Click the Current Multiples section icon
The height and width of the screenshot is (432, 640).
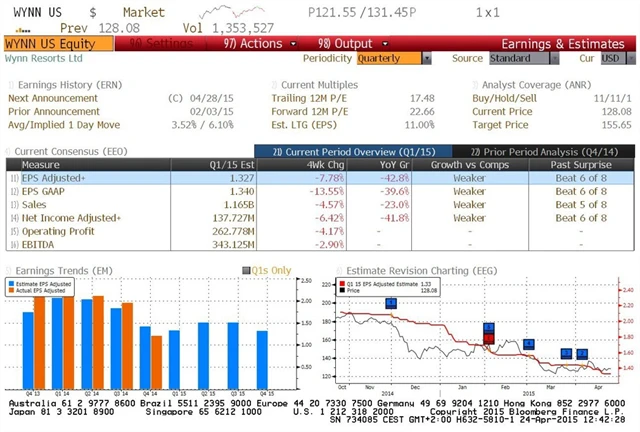[x=274, y=87]
